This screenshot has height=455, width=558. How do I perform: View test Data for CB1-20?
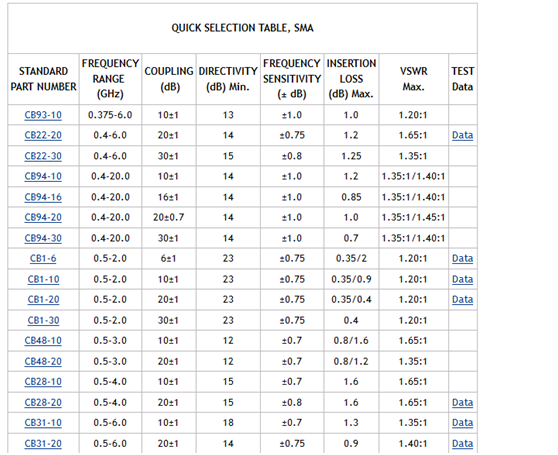click(462, 300)
